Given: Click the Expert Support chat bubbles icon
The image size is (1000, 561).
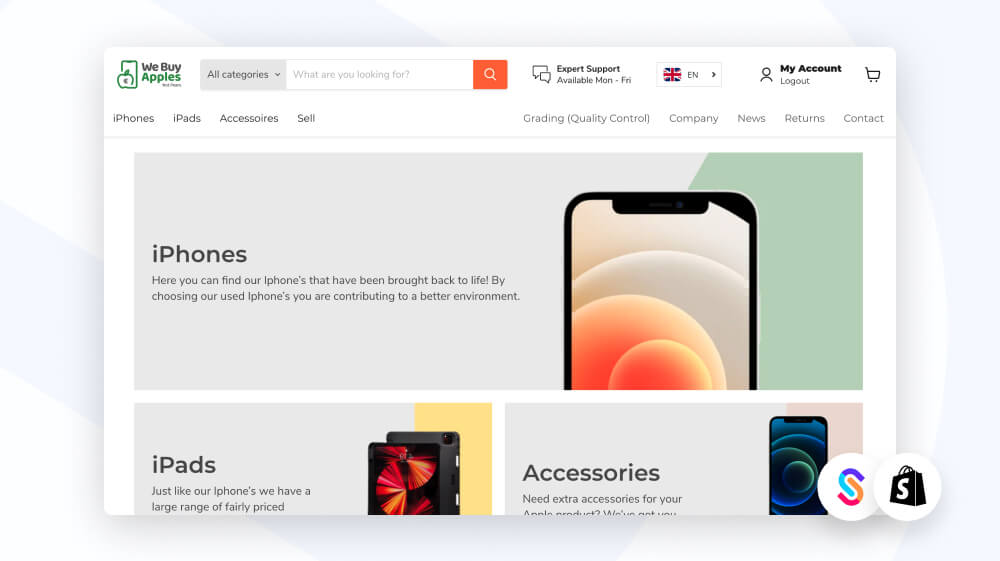Looking at the screenshot, I should [x=541, y=75].
